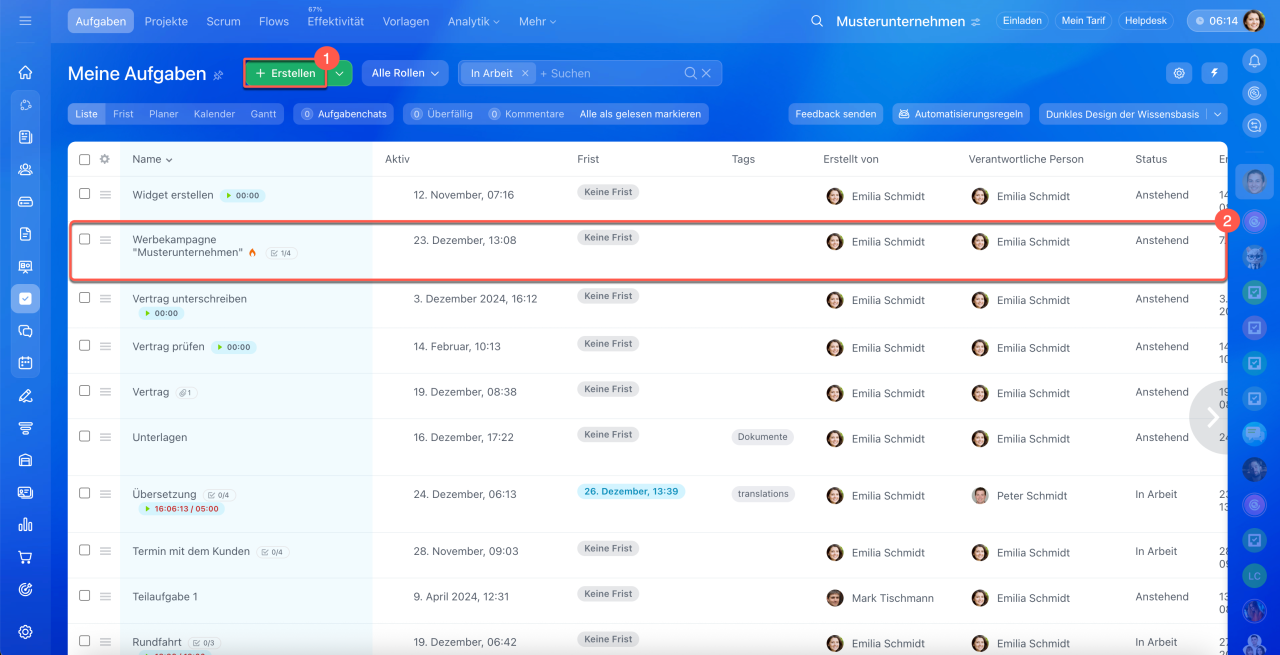The width and height of the screenshot is (1280, 655).
Task: Click the Suchen filter input field
Action: pyautogui.click(x=610, y=73)
